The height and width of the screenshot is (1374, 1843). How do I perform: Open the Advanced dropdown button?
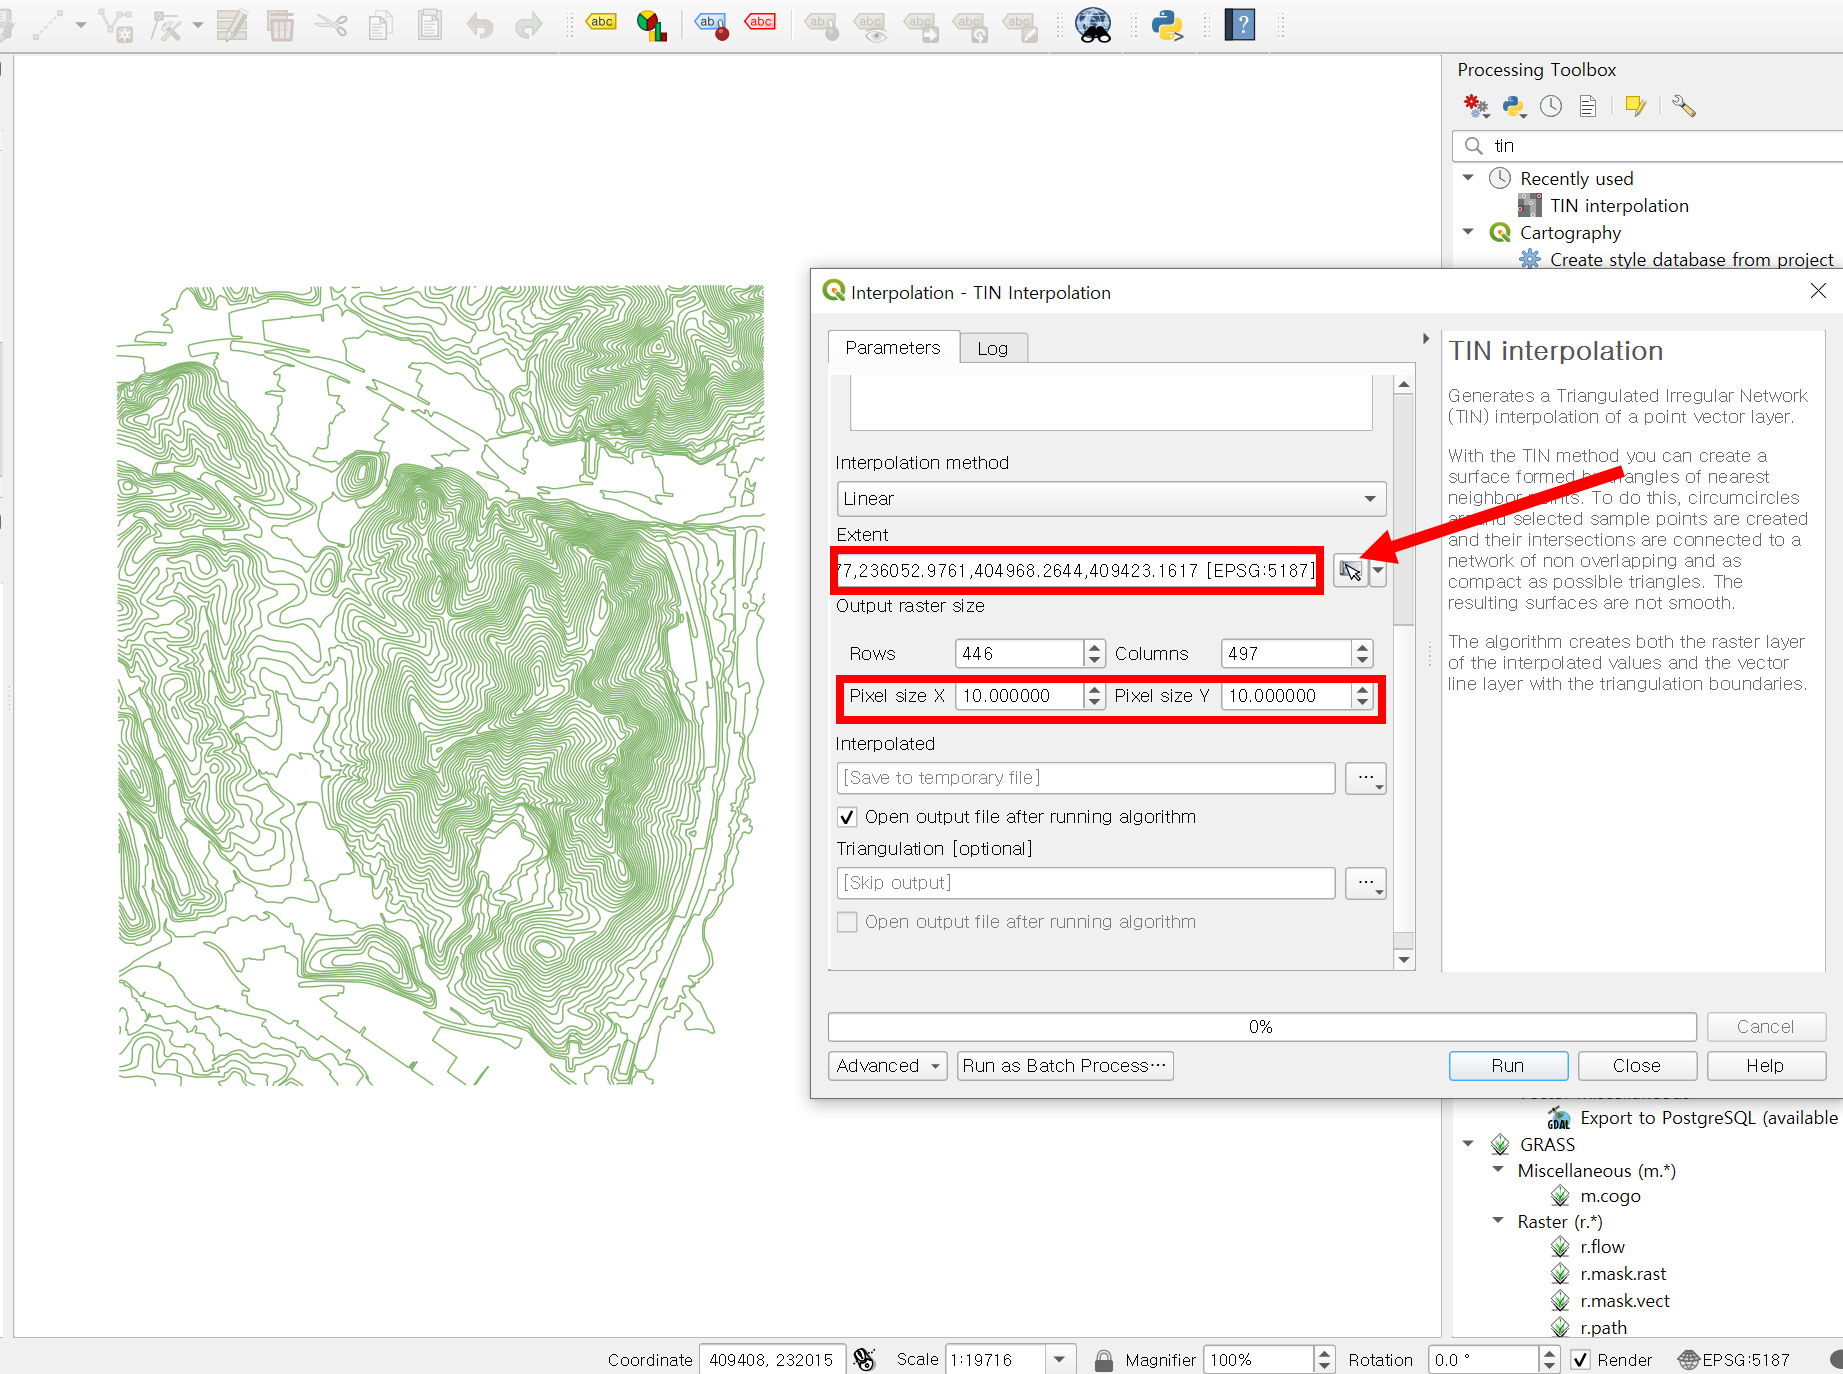pyautogui.click(x=887, y=1066)
